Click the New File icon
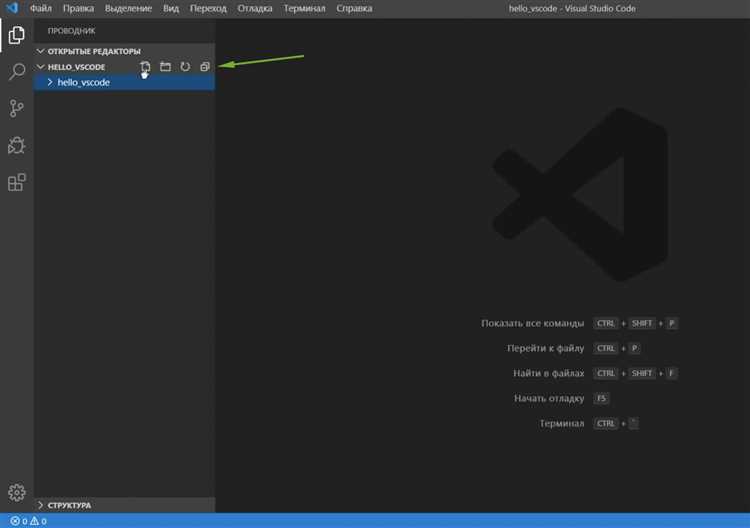Screen dimensions: 750x528 coord(145,67)
